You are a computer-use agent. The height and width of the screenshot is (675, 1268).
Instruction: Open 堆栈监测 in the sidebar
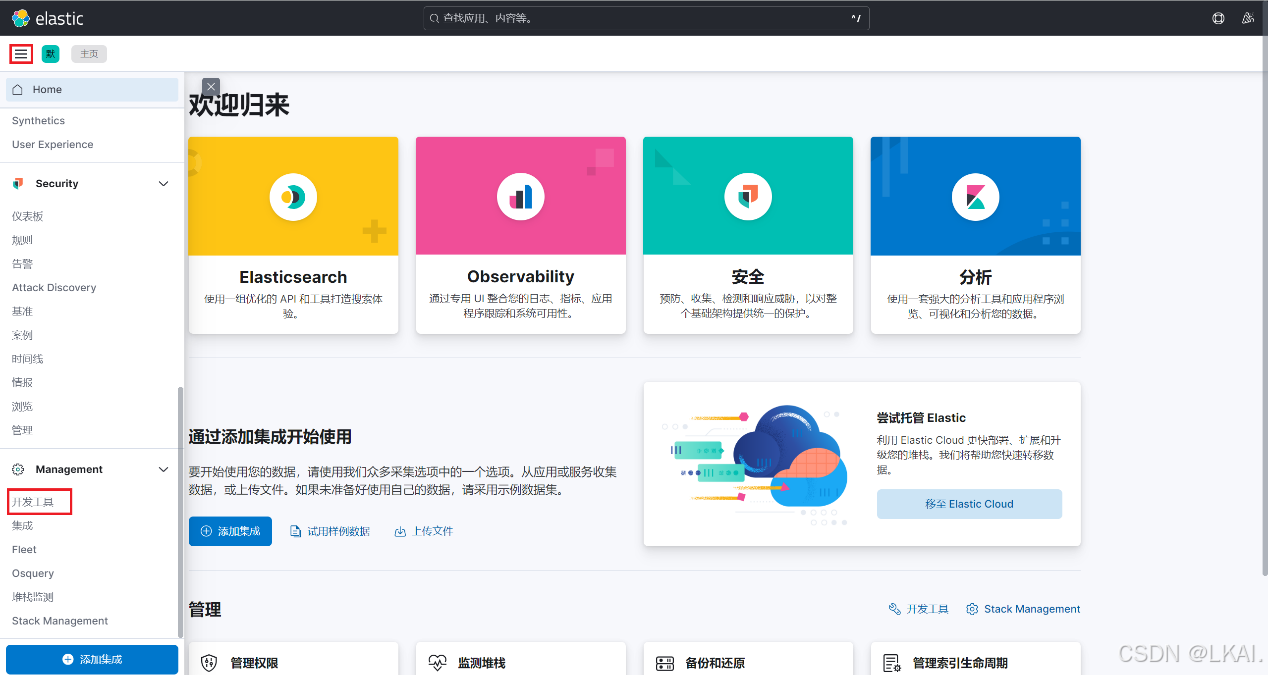coord(32,597)
